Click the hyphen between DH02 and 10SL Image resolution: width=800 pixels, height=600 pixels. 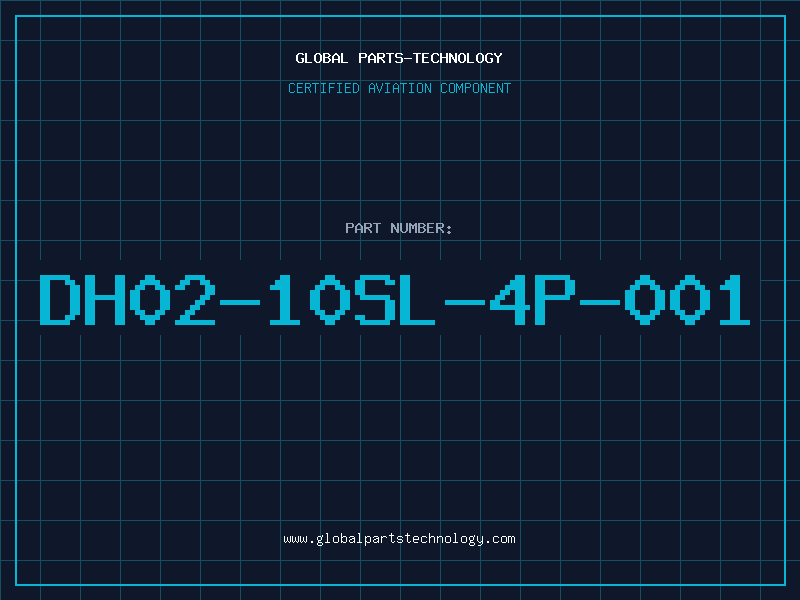click(x=240, y=303)
